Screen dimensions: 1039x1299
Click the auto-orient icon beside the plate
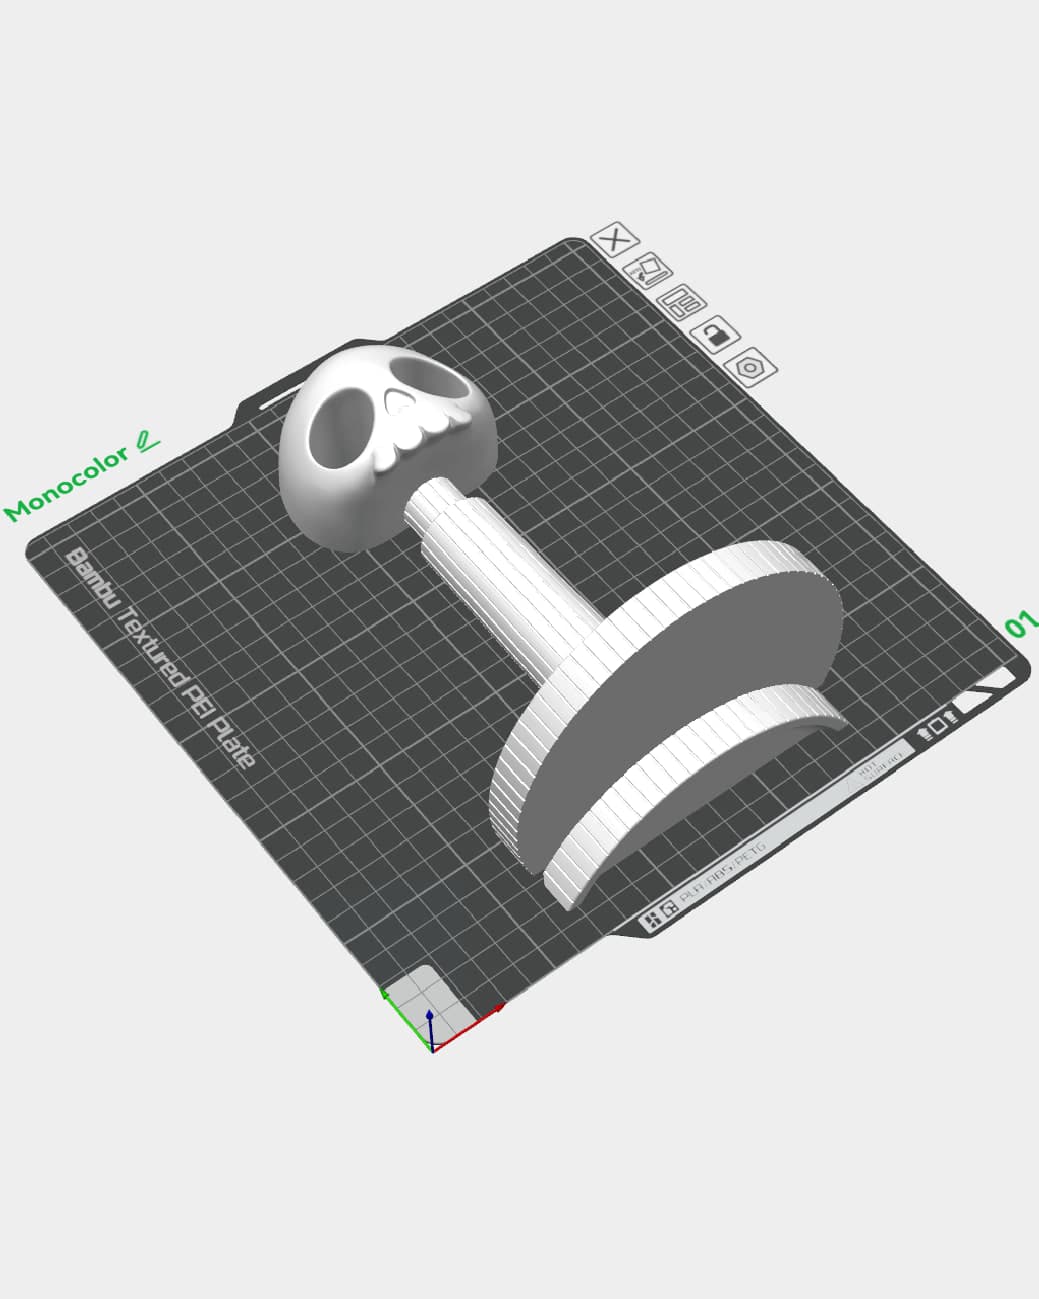(649, 271)
